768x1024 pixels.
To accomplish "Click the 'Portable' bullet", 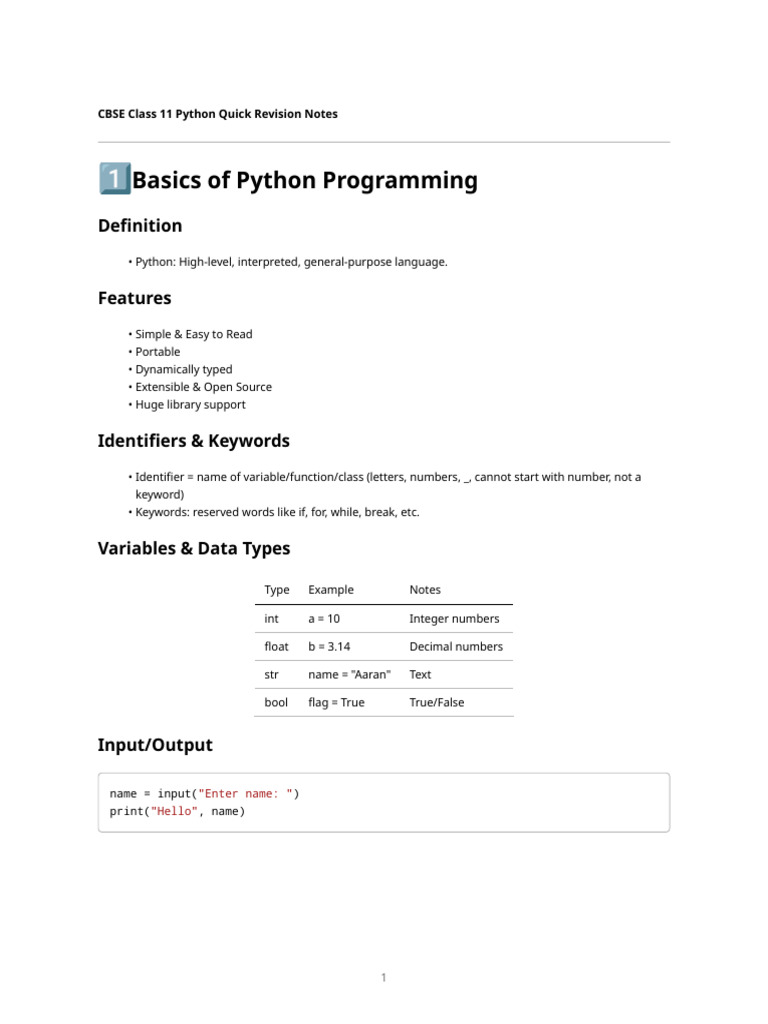I will tap(157, 352).
